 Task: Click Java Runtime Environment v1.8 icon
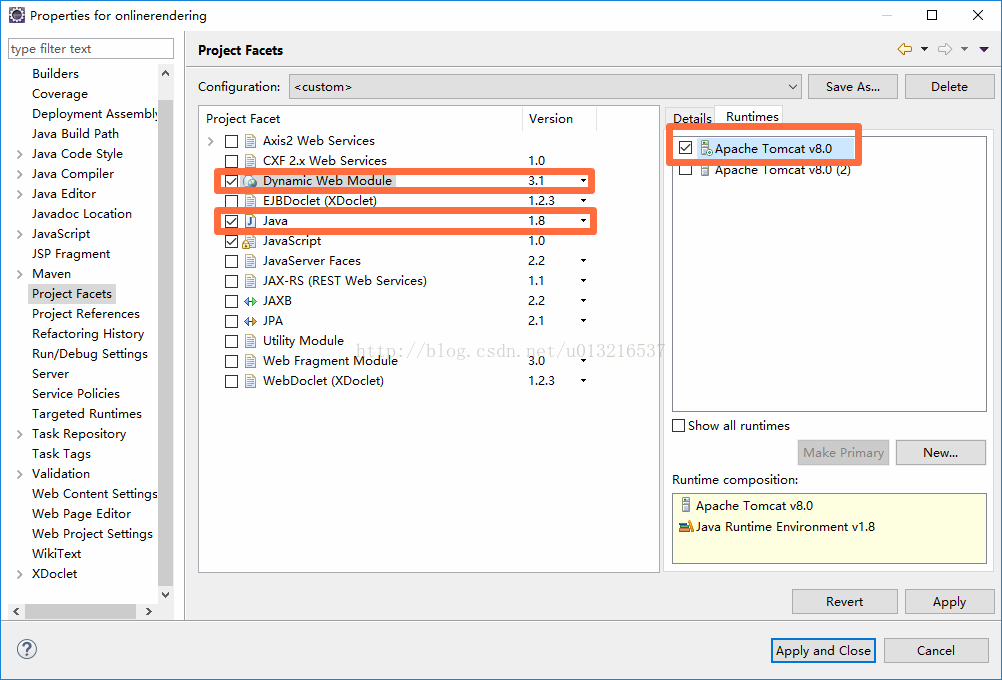[x=686, y=527]
